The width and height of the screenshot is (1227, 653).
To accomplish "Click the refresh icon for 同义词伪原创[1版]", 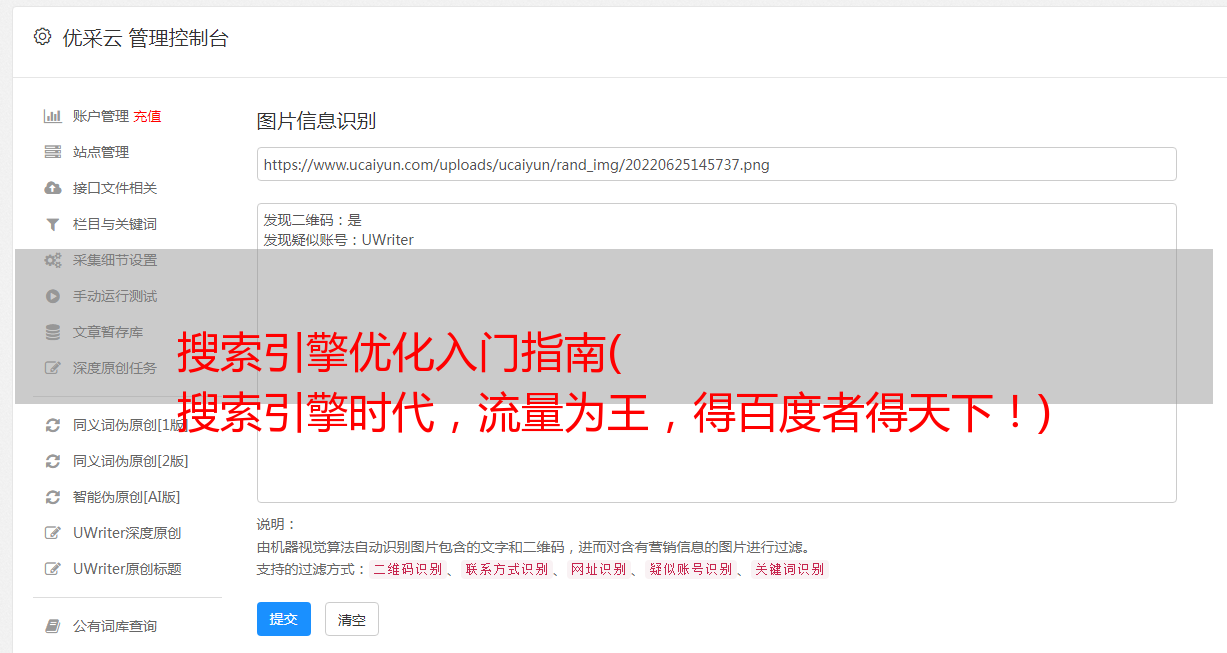I will coord(53,425).
